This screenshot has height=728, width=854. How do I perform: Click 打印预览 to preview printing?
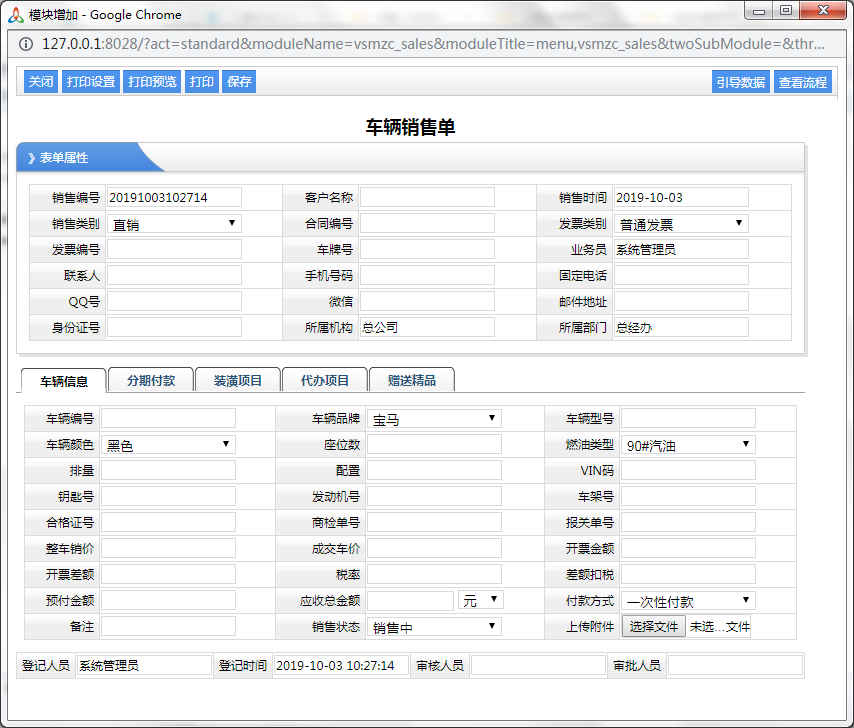click(x=152, y=82)
